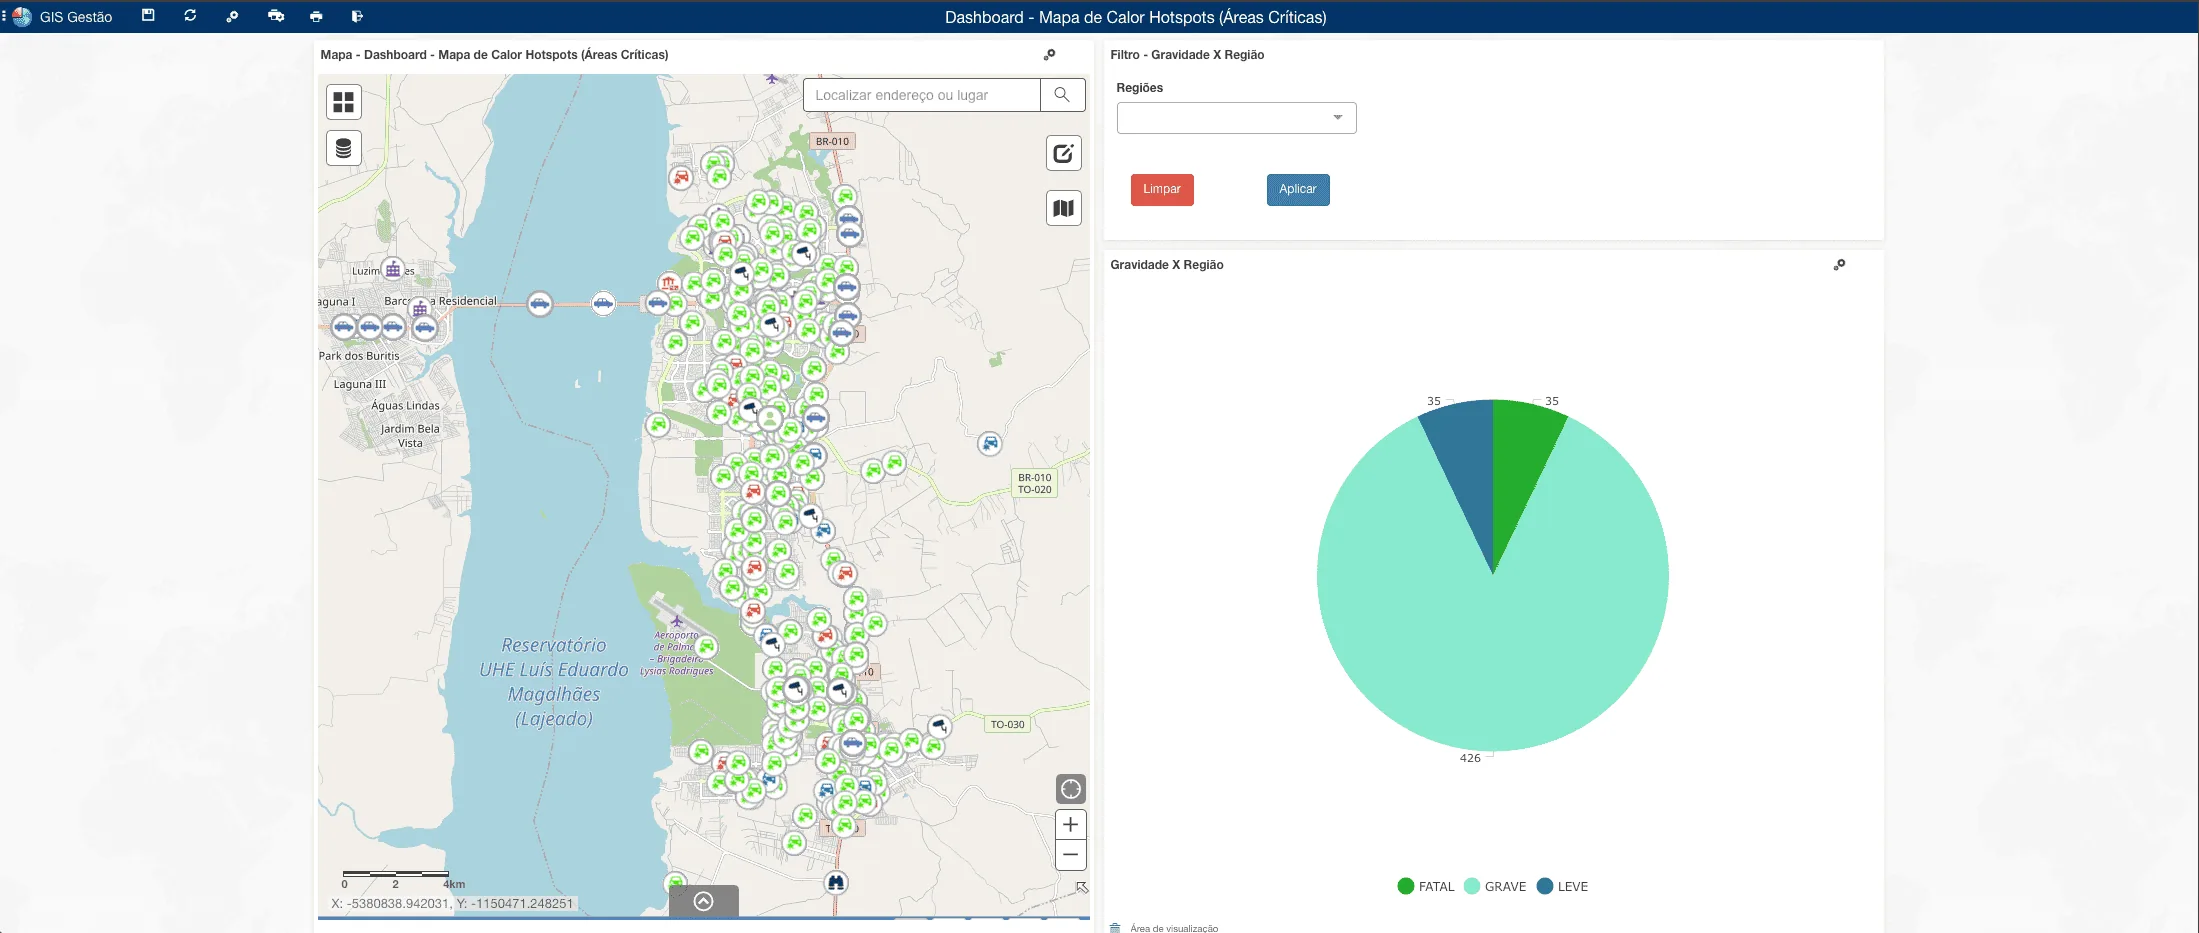The width and height of the screenshot is (2199, 933).
Task: Click the Aplicar button
Action: 1297,189
